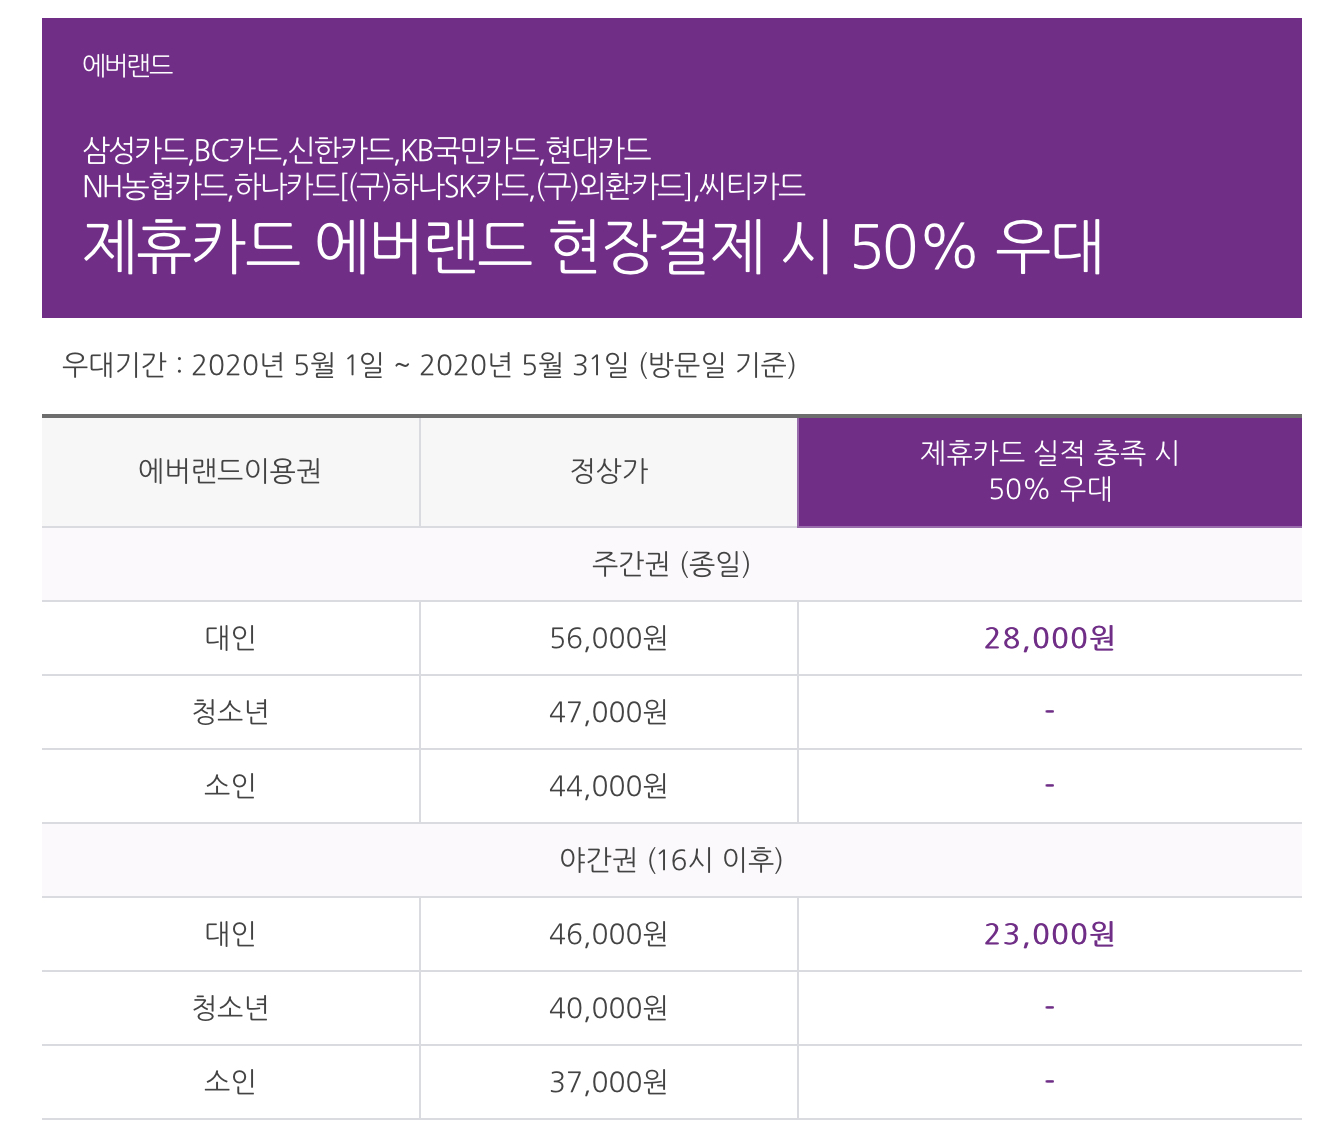Screen dimensions: 1336x1126
Task: Click the 주간권 (종일) section row
Action: click(x=672, y=564)
